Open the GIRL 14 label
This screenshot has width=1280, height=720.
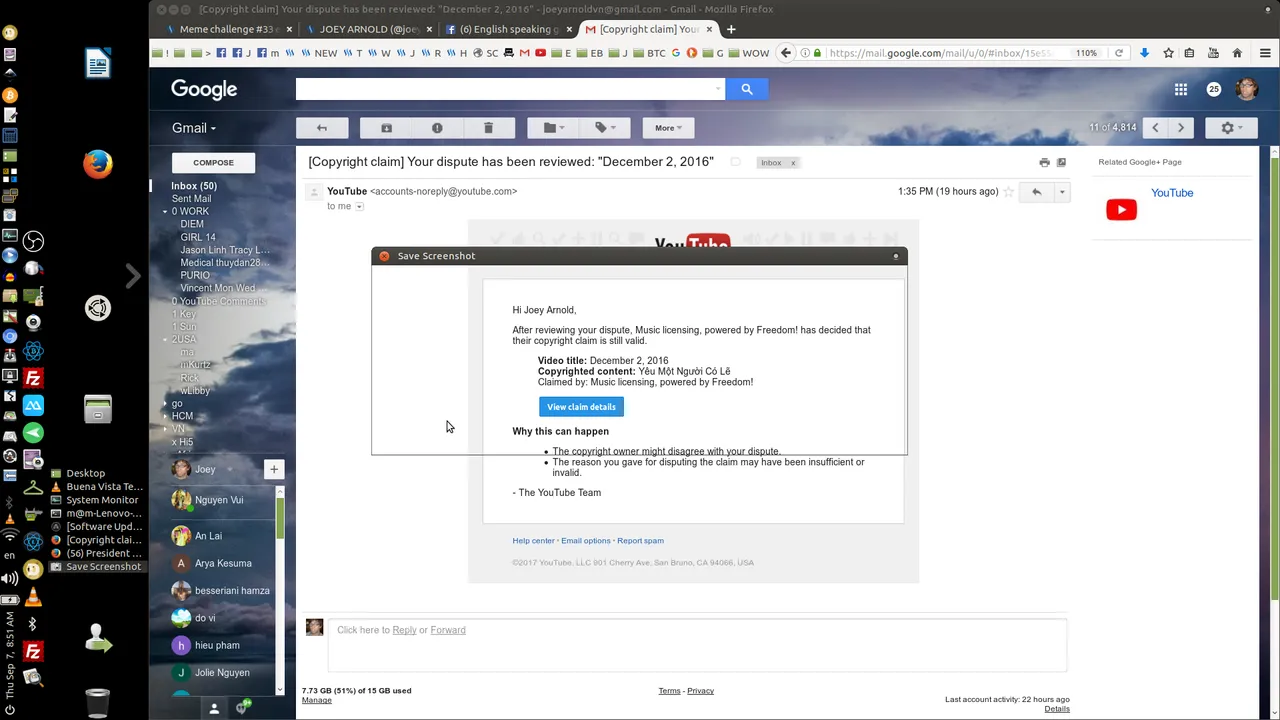pyautogui.click(x=198, y=237)
